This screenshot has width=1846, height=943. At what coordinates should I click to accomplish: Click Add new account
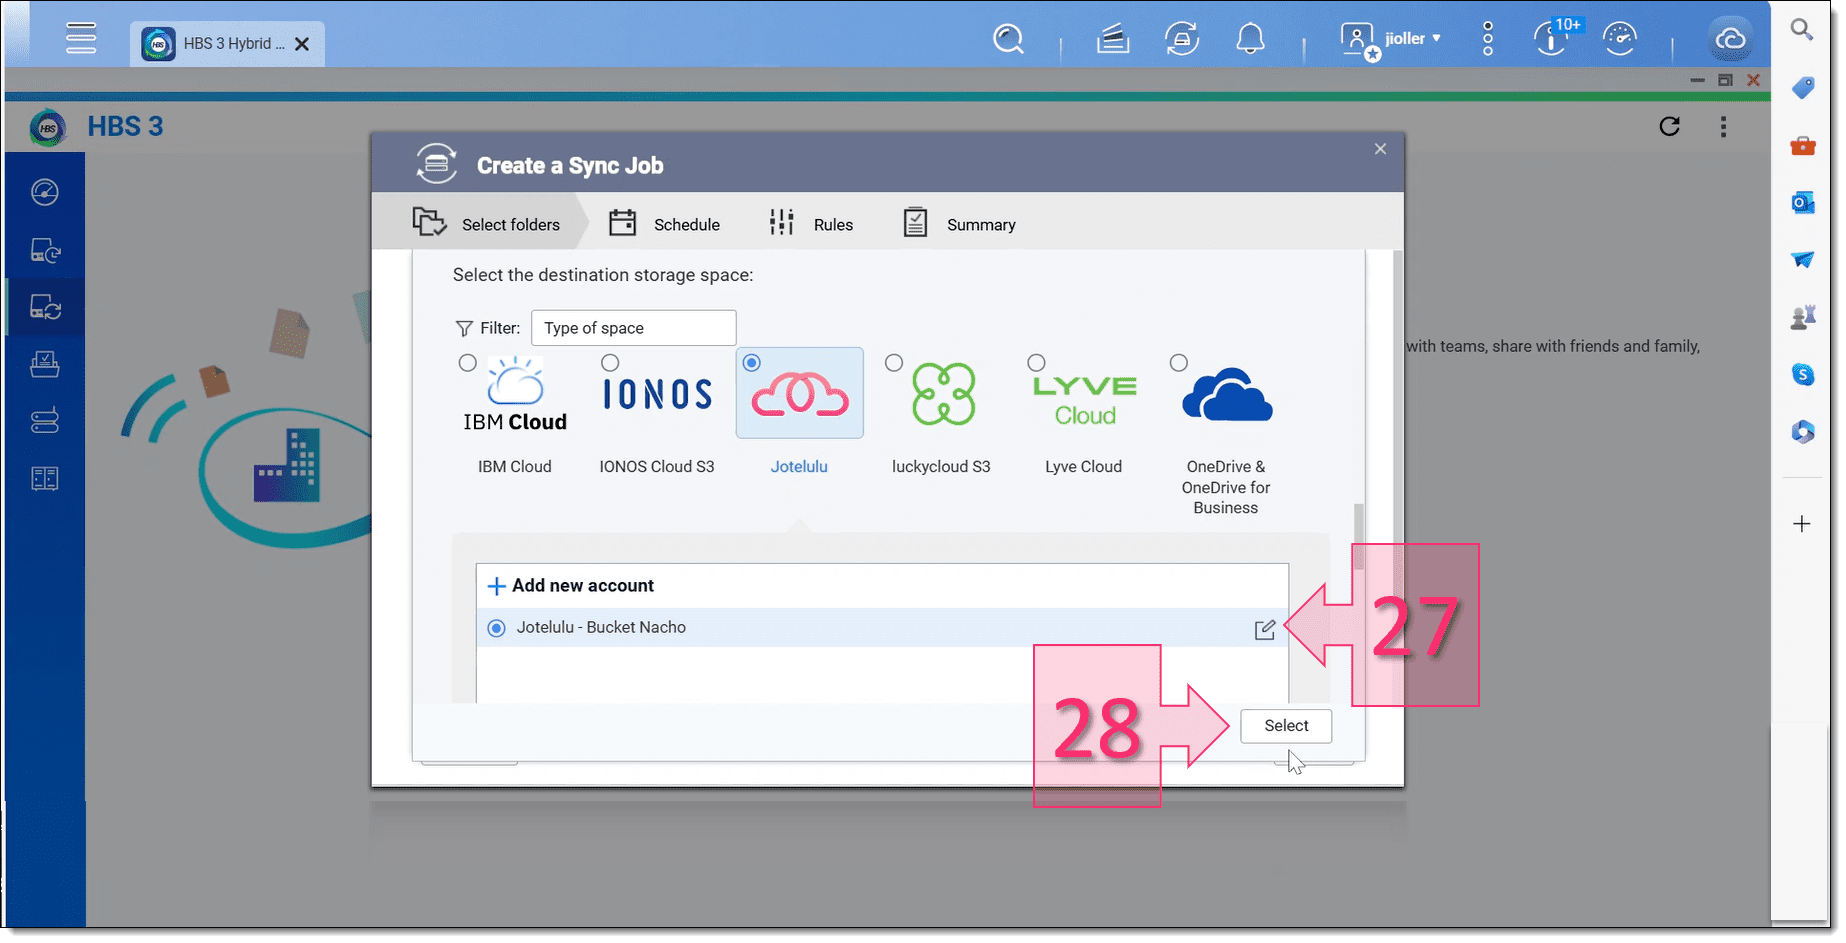coord(570,586)
